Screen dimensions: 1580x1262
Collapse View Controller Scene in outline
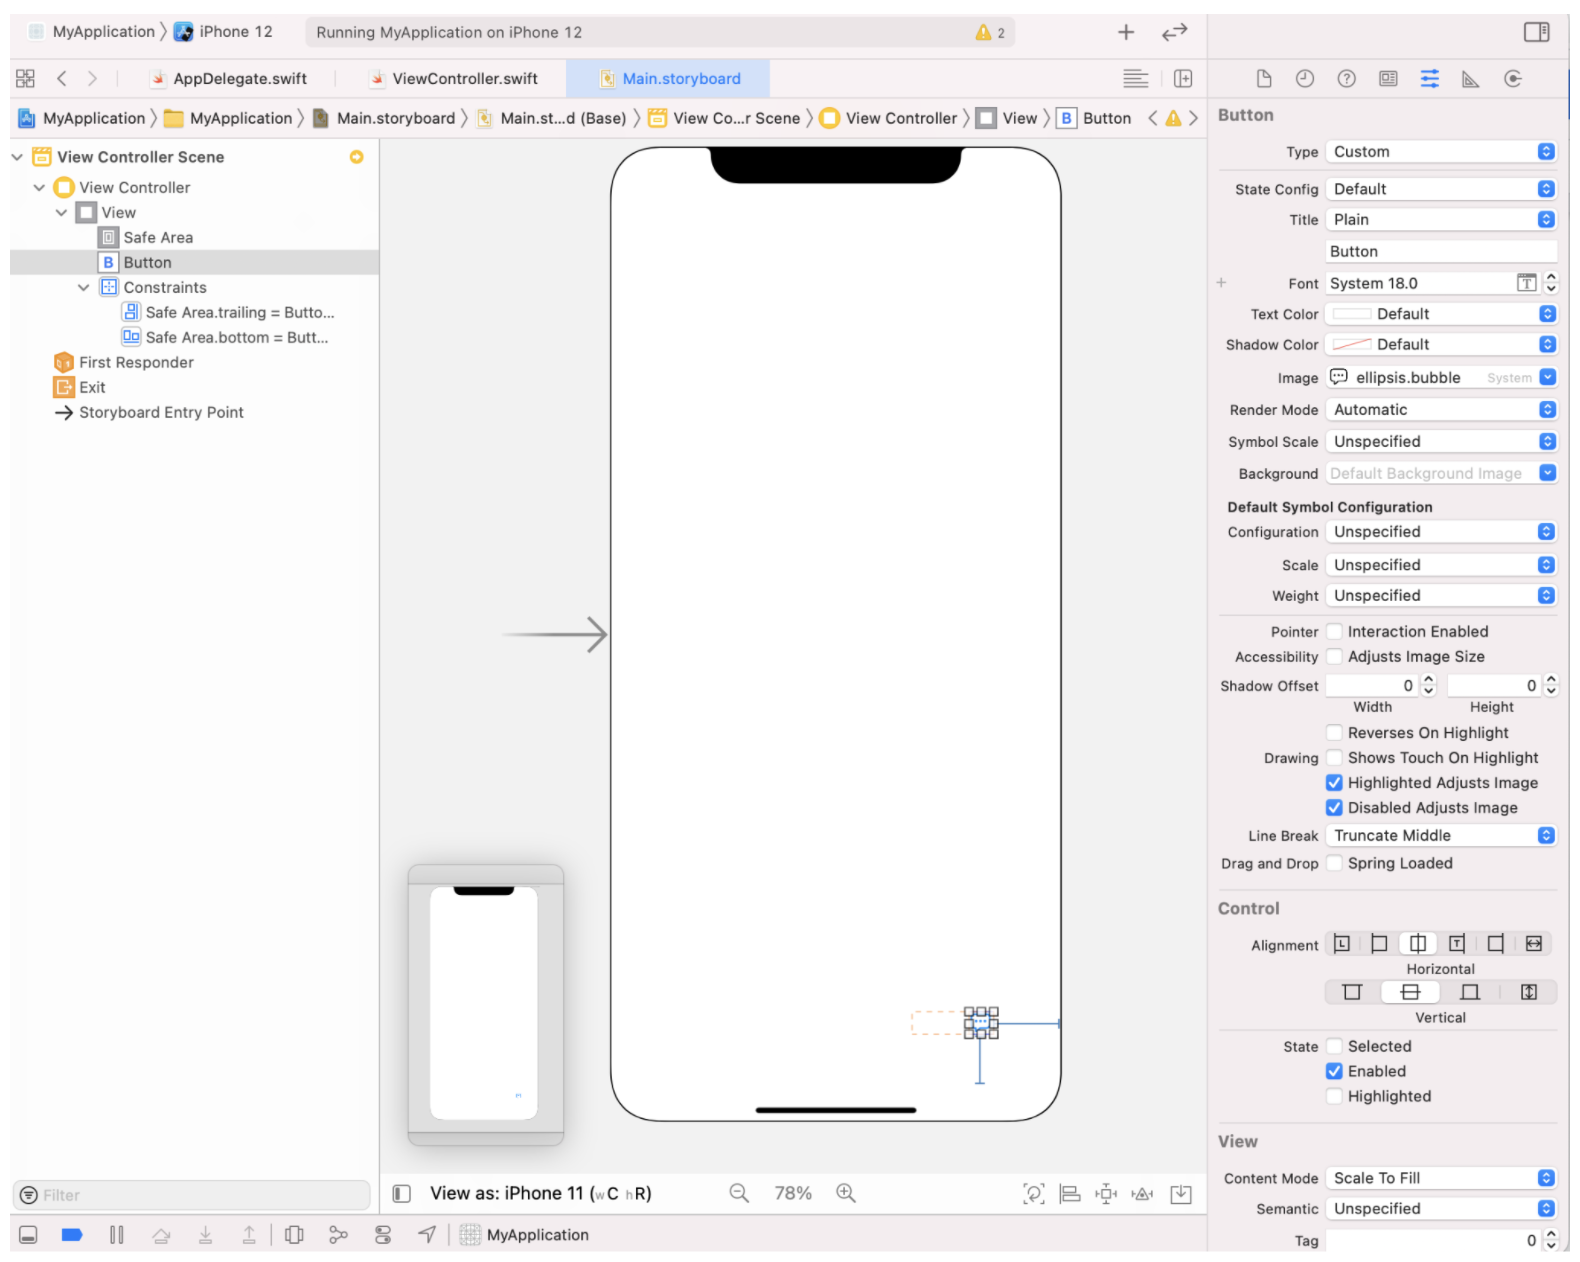pos(17,157)
